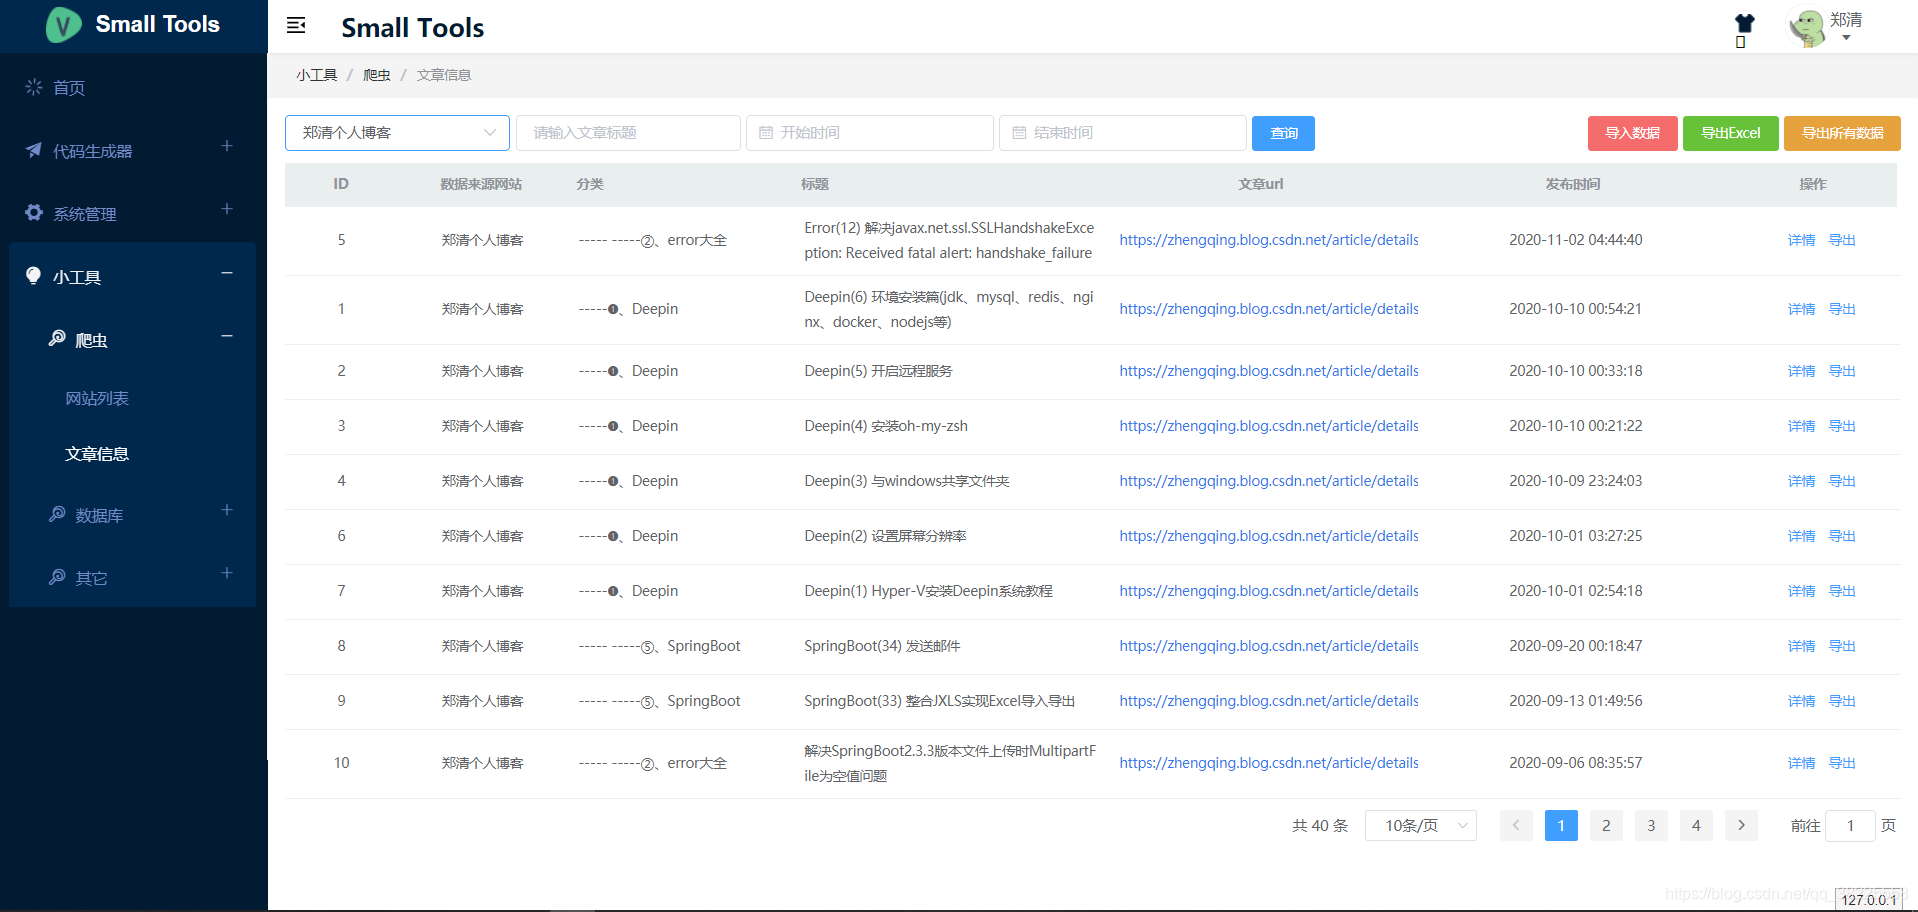Expand the 数据库 submenu plus sign

pyautogui.click(x=227, y=510)
